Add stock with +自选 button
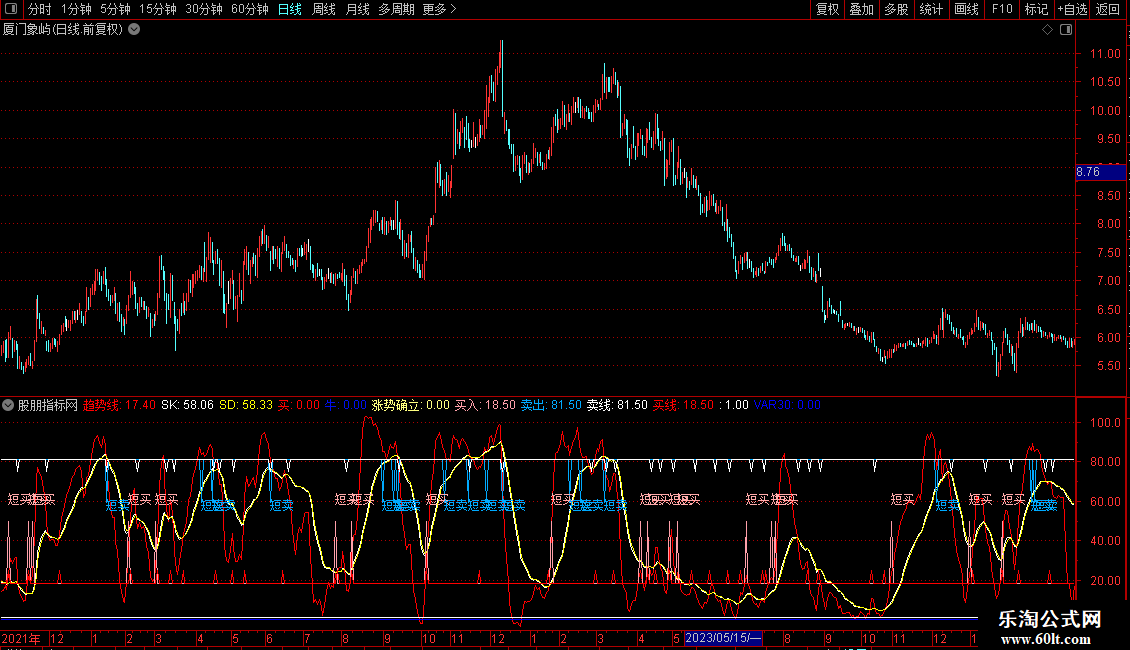This screenshot has width=1130, height=650. 1072,10
